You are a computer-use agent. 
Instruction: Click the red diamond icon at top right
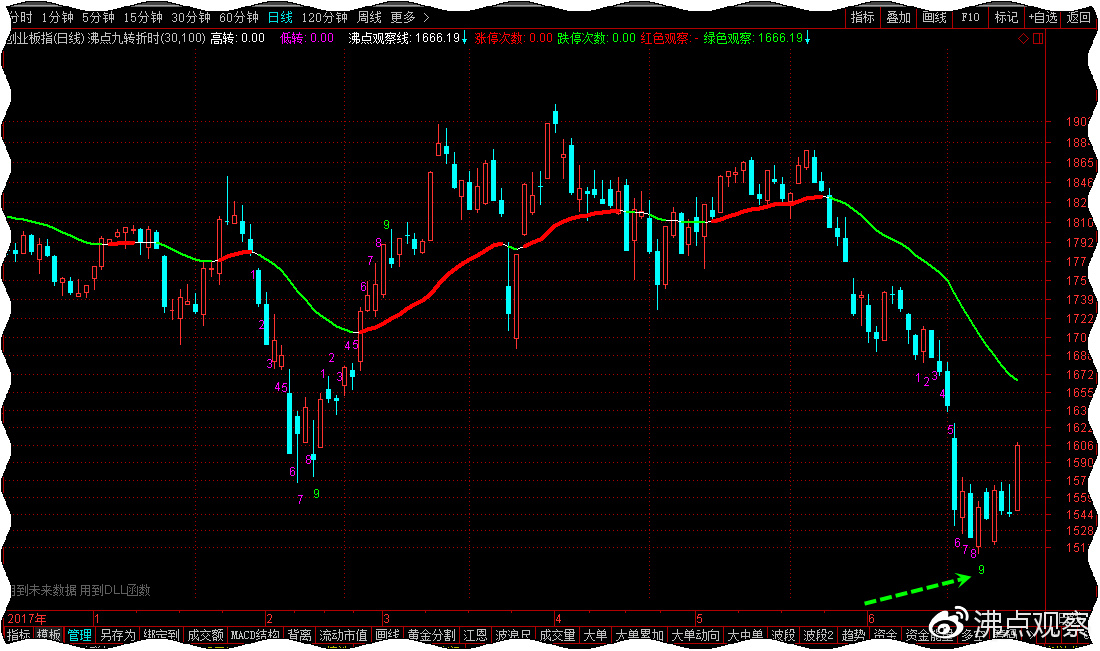(x=1024, y=39)
